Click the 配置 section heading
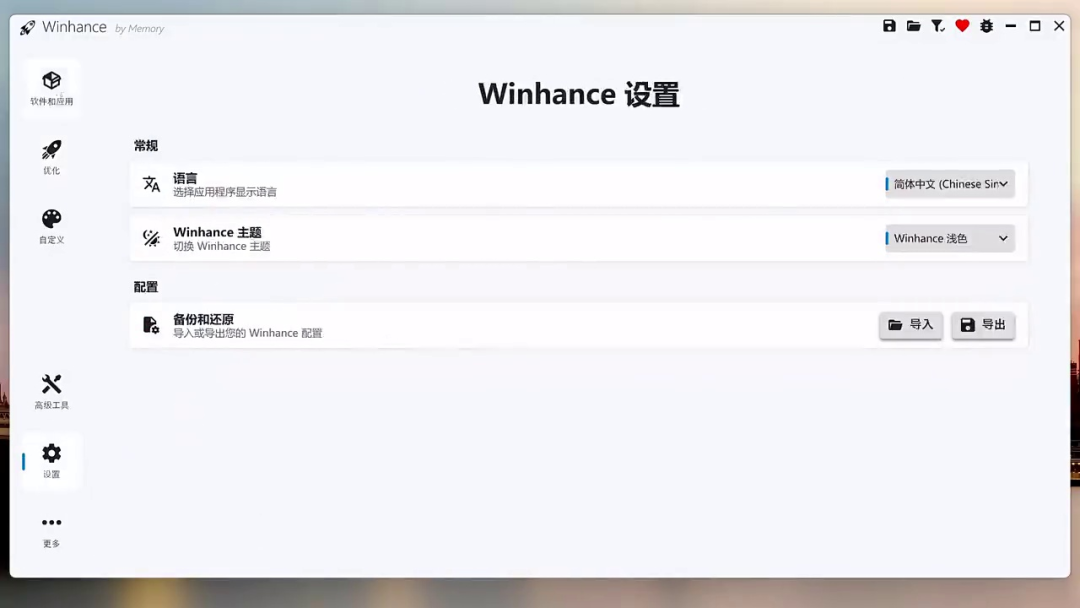This screenshot has width=1080, height=608. pyautogui.click(x=146, y=286)
